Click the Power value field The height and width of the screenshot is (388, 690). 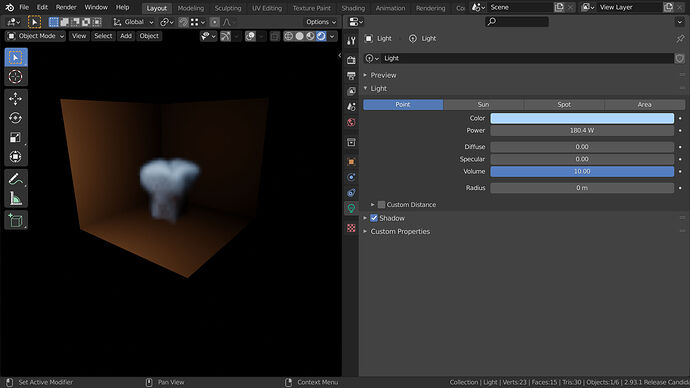click(x=582, y=131)
